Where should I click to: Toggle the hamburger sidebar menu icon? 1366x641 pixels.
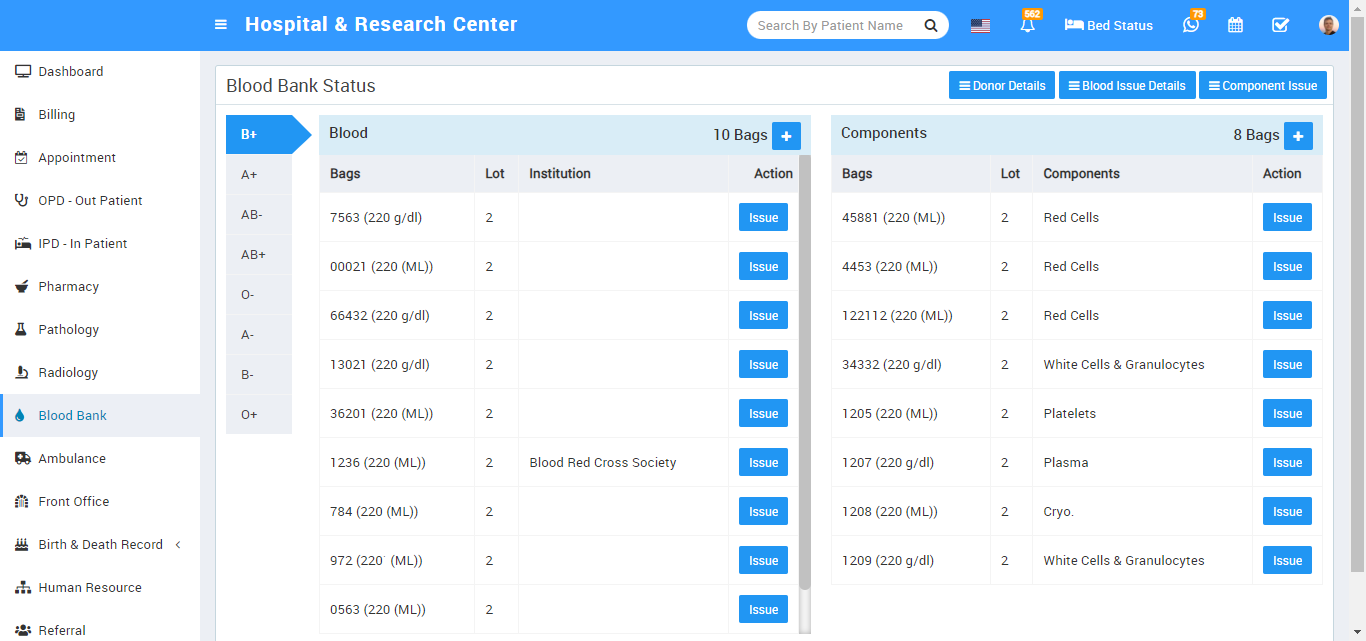point(221,25)
